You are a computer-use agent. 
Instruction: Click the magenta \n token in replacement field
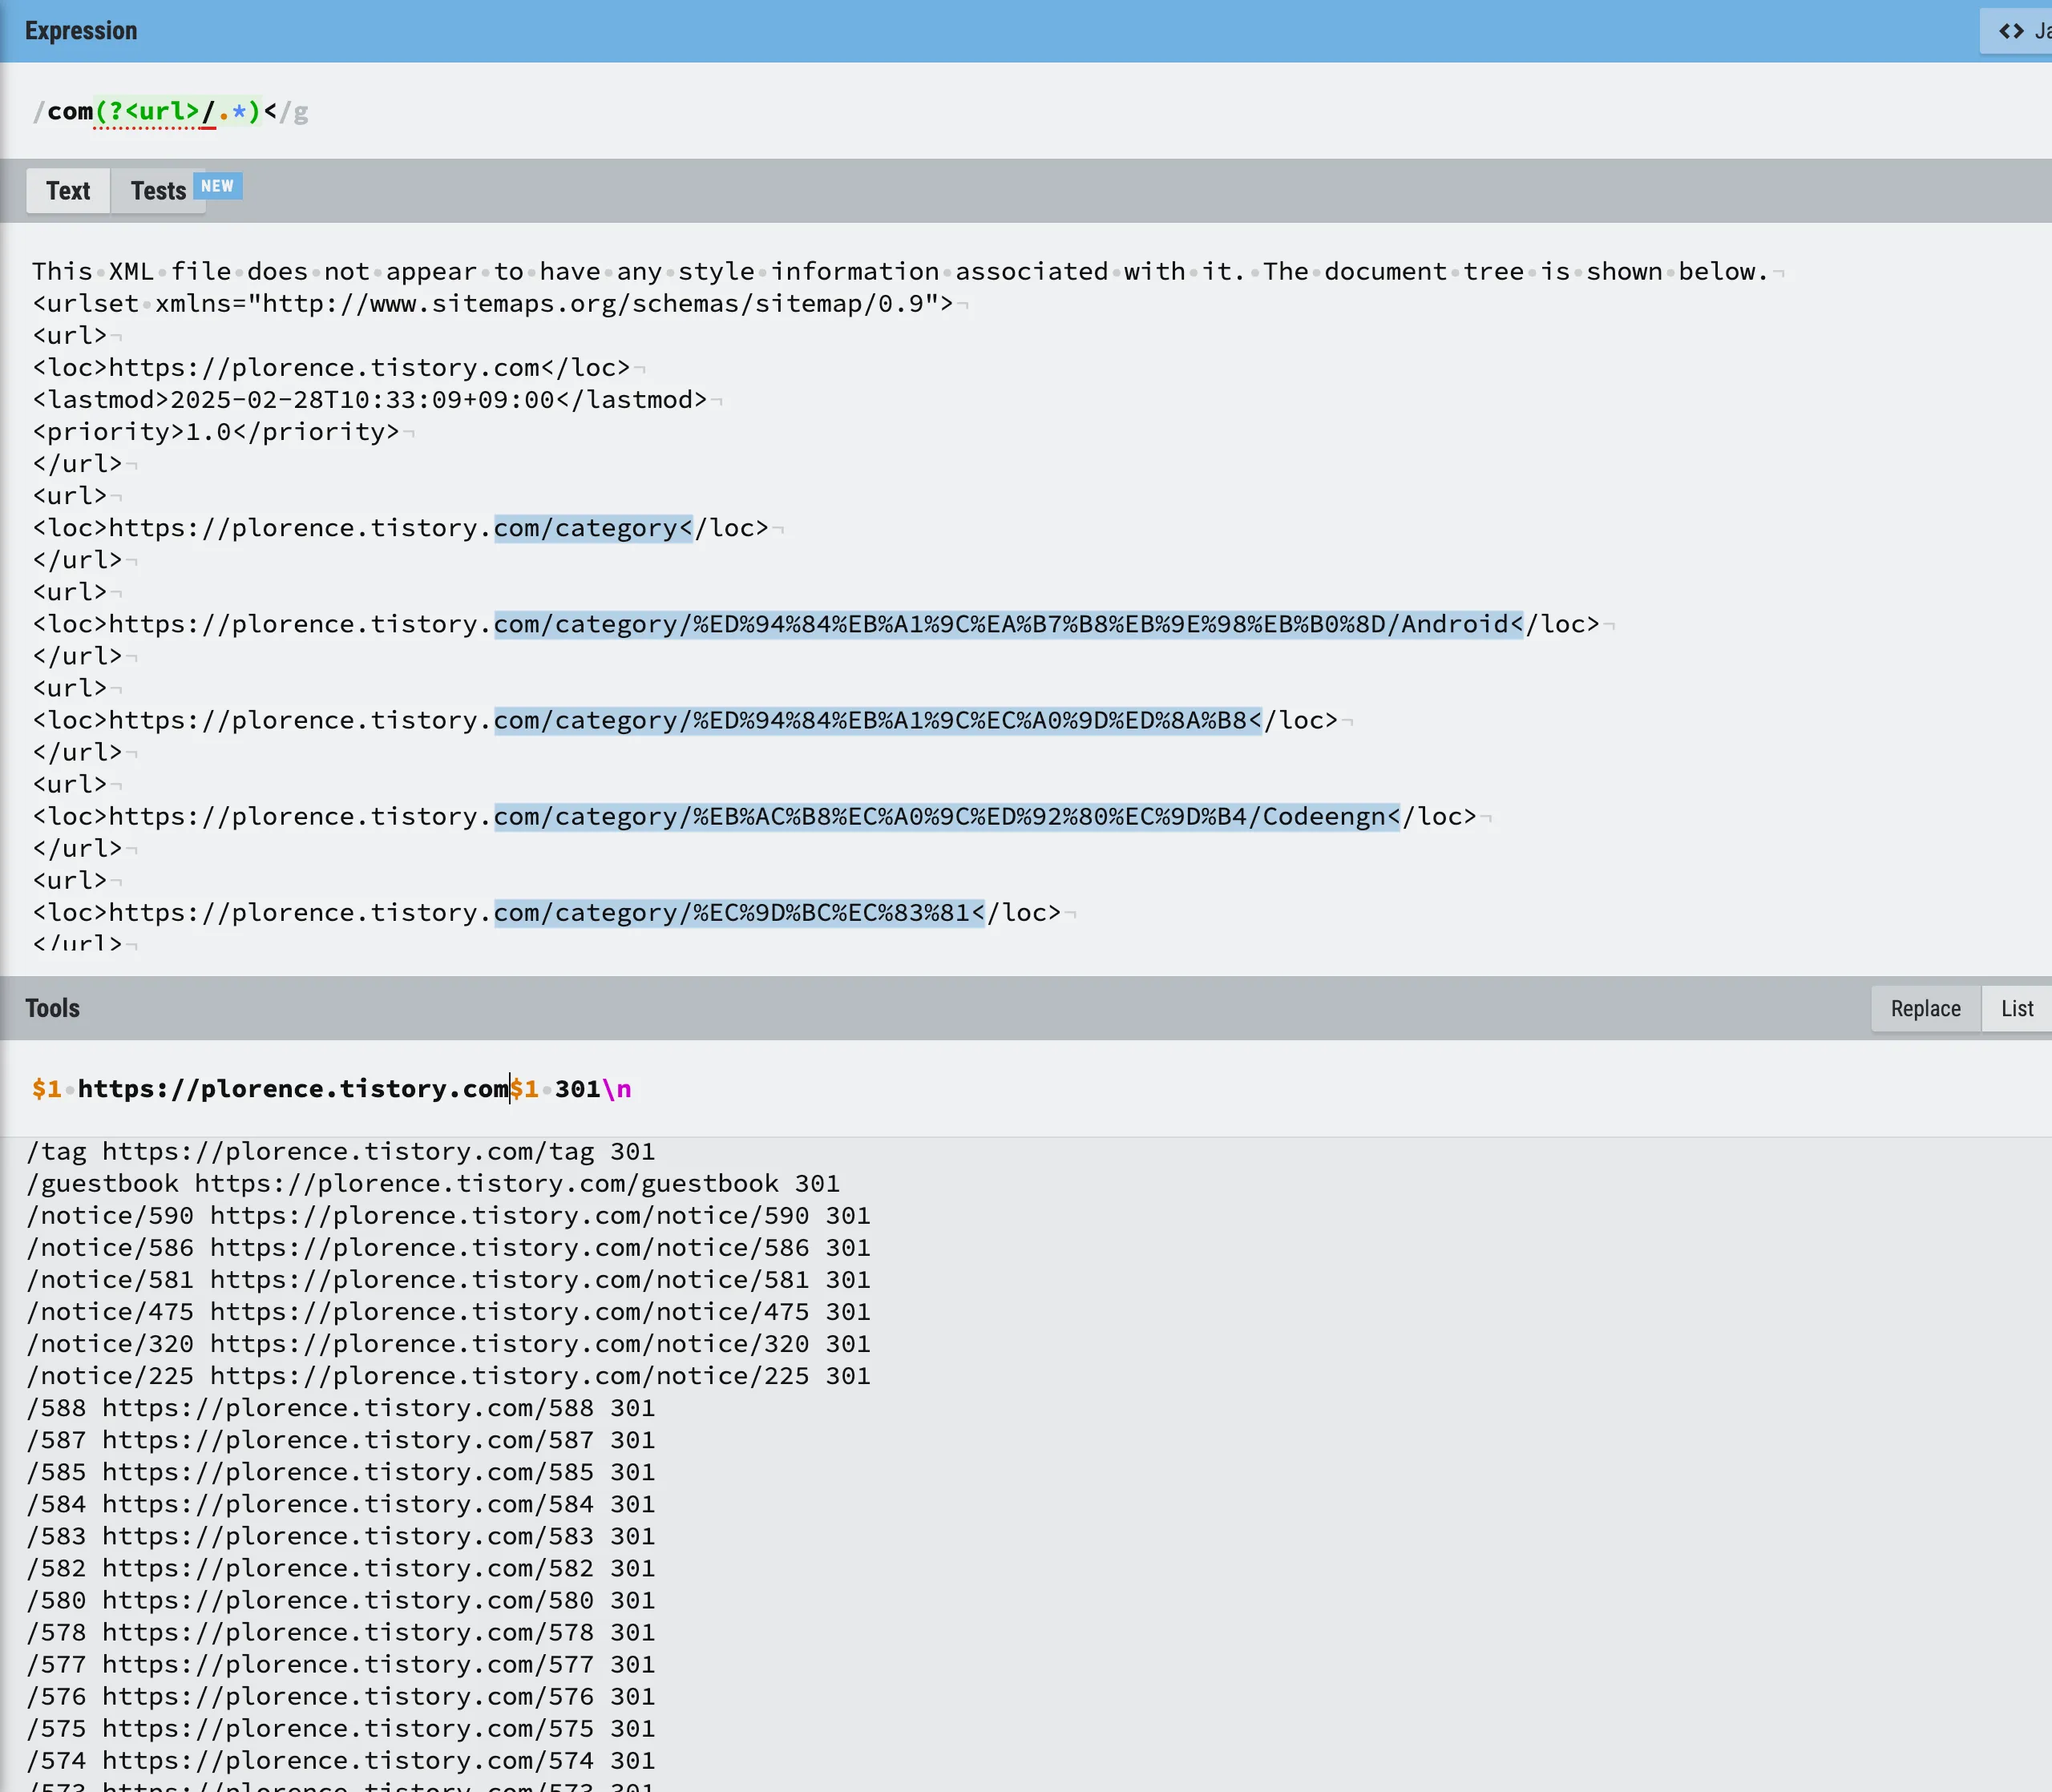(616, 1088)
